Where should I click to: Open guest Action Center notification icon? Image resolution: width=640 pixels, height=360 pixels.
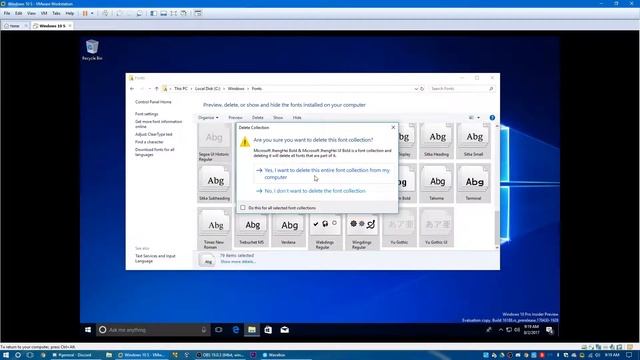click(549, 330)
